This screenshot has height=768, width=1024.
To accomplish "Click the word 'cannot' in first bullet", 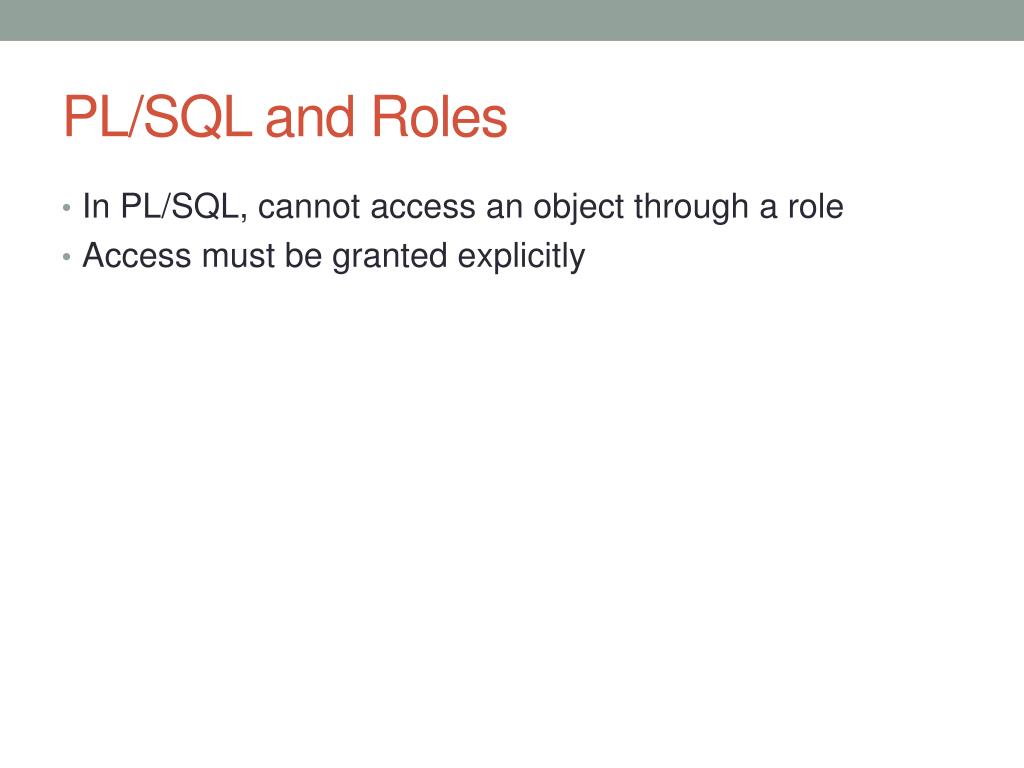I will tap(309, 207).
